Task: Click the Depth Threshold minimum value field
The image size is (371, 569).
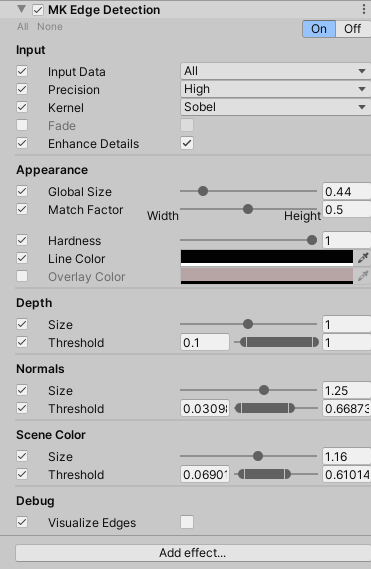Action: coord(205,342)
